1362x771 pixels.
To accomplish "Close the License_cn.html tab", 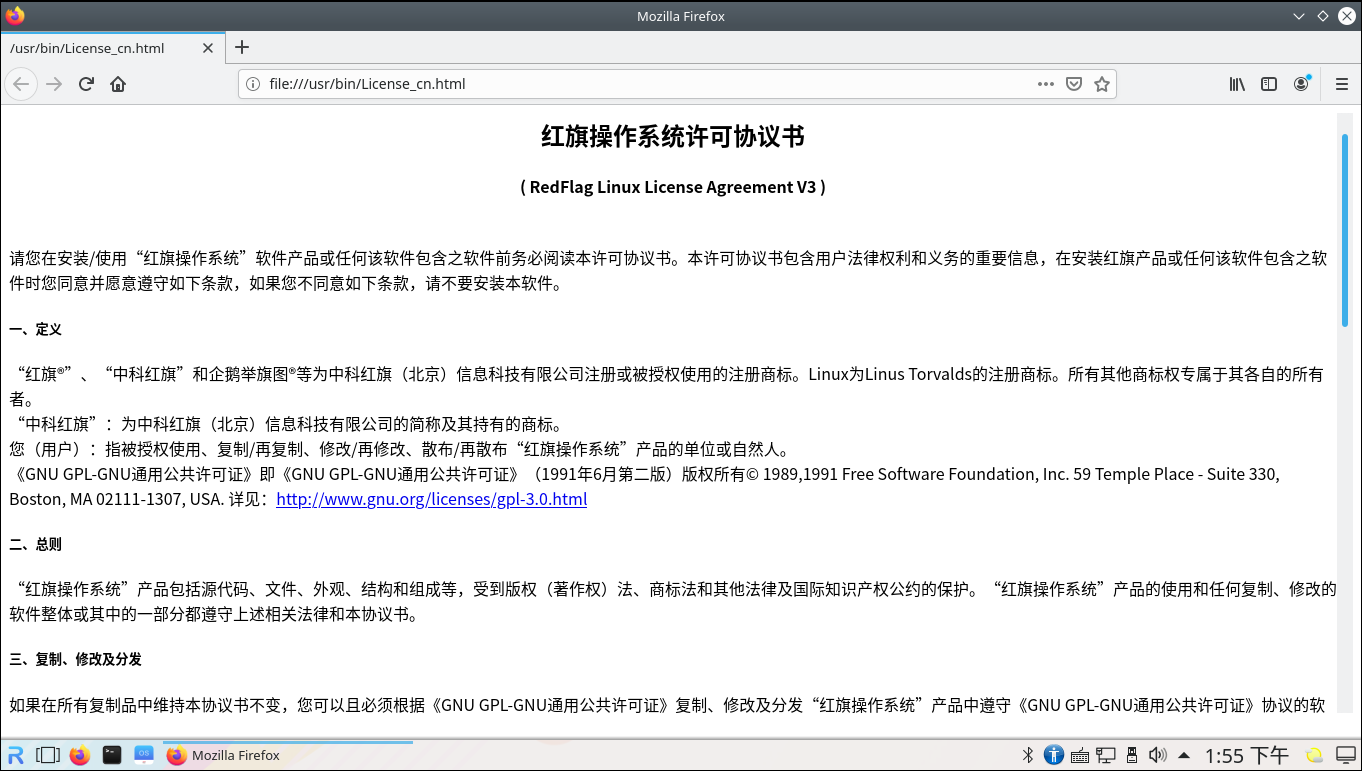I will [x=208, y=48].
